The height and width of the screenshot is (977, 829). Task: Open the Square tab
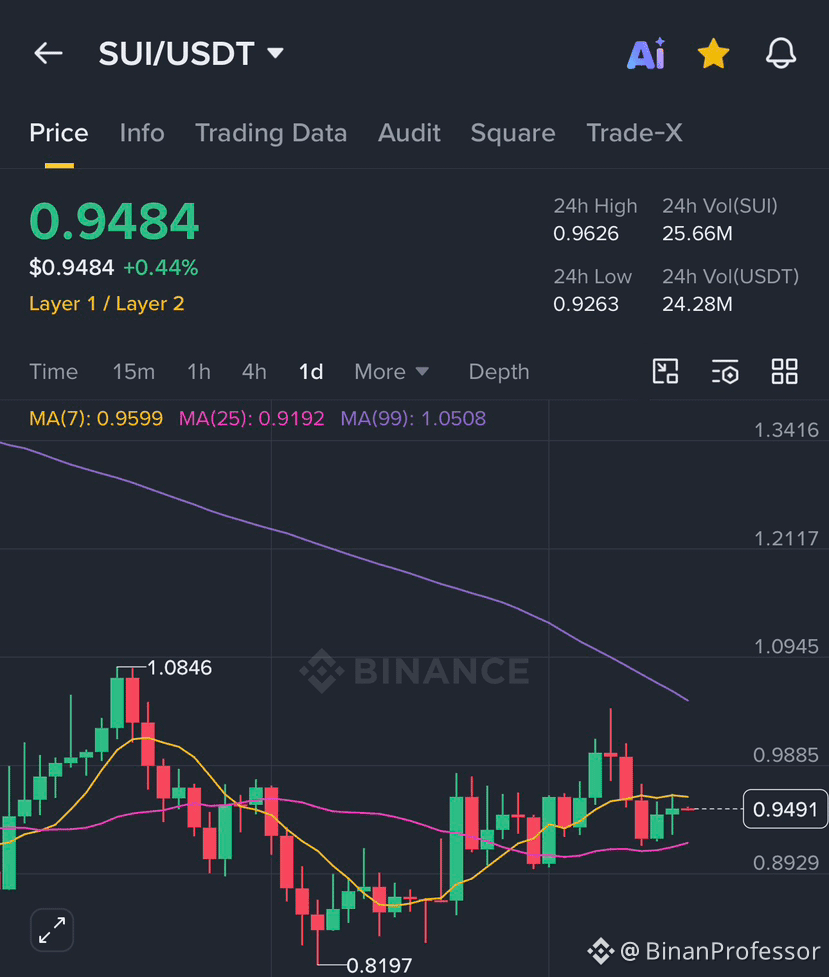pyautogui.click(x=513, y=133)
